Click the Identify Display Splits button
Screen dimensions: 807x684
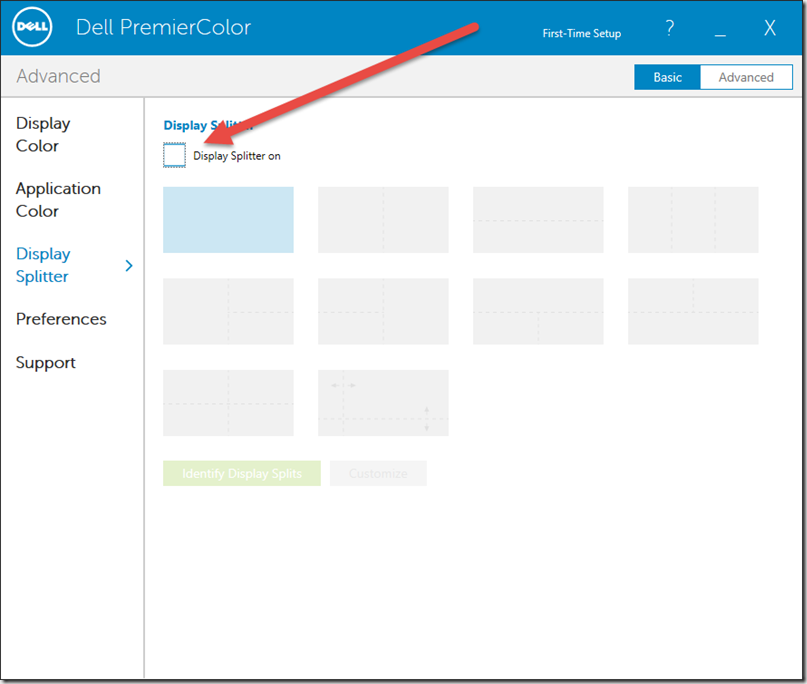pyautogui.click(x=242, y=473)
